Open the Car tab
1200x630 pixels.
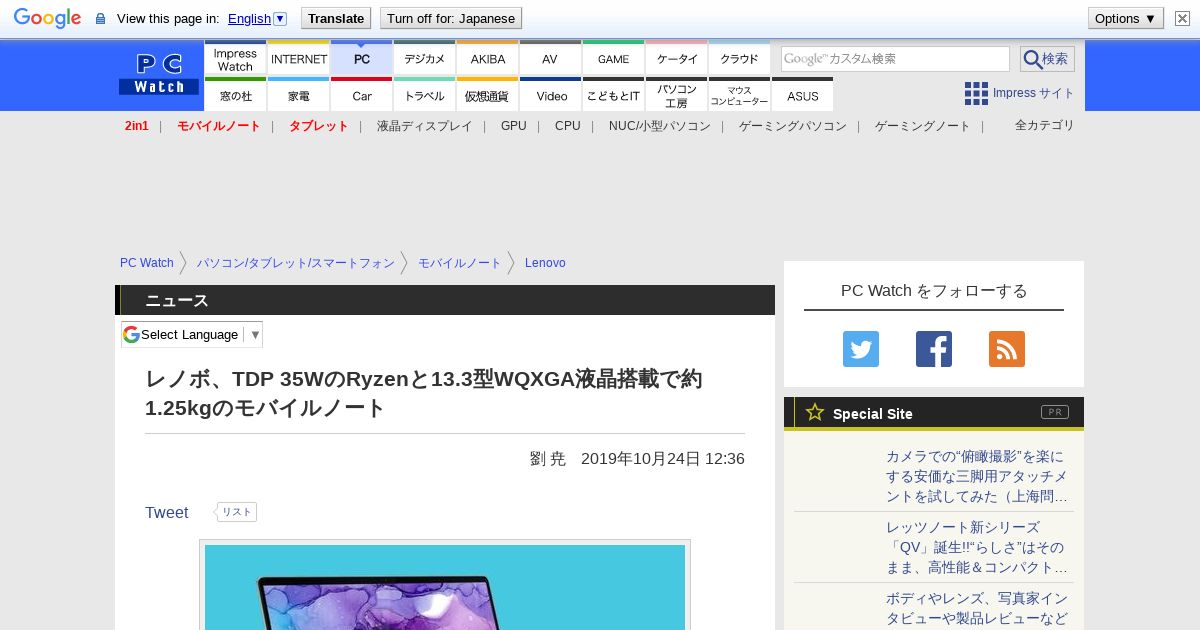click(361, 95)
